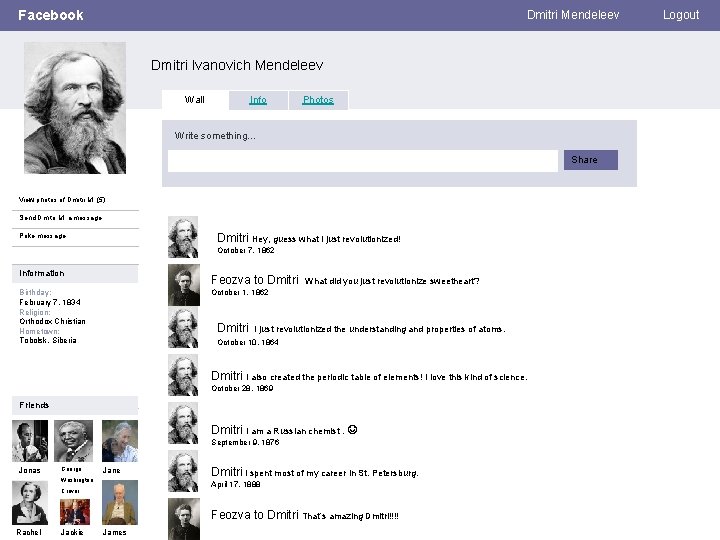Click birthday value 'February 7, 1834'
This screenshot has height=540, width=720.
click(x=50, y=302)
